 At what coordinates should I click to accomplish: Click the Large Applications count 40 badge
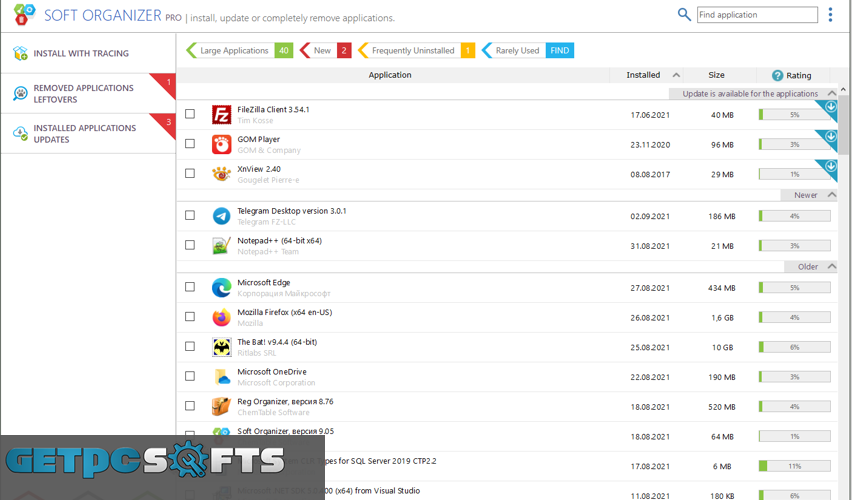pyautogui.click(x=284, y=51)
